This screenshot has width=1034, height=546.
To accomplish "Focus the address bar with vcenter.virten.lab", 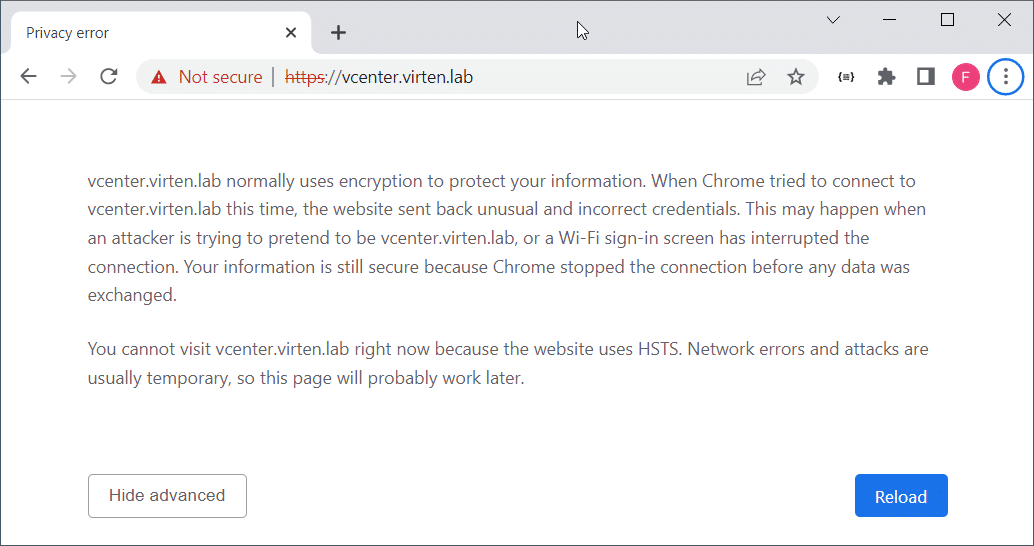I will (508, 77).
